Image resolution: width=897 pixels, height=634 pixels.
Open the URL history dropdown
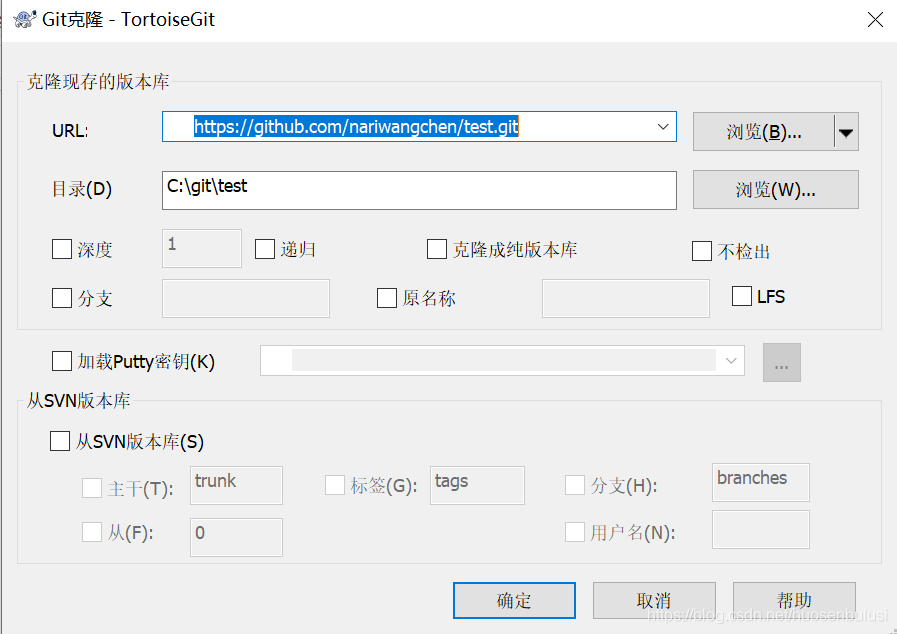click(663, 126)
